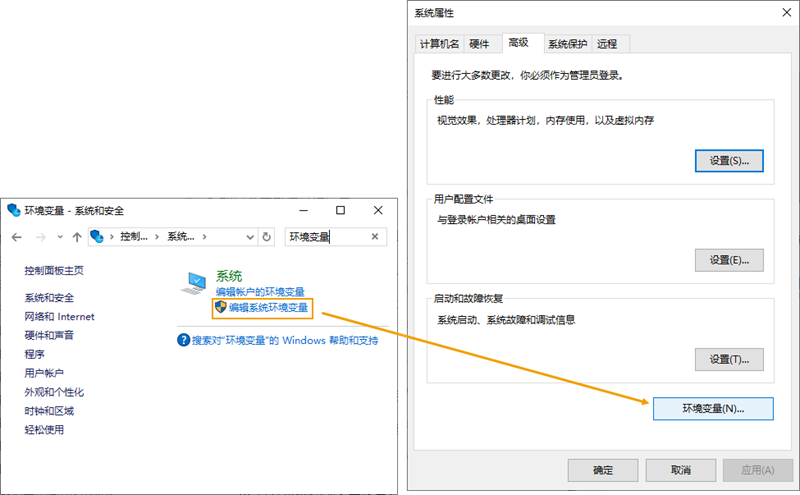Click the back navigation arrow
This screenshot has width=800, height=495.
16,237
